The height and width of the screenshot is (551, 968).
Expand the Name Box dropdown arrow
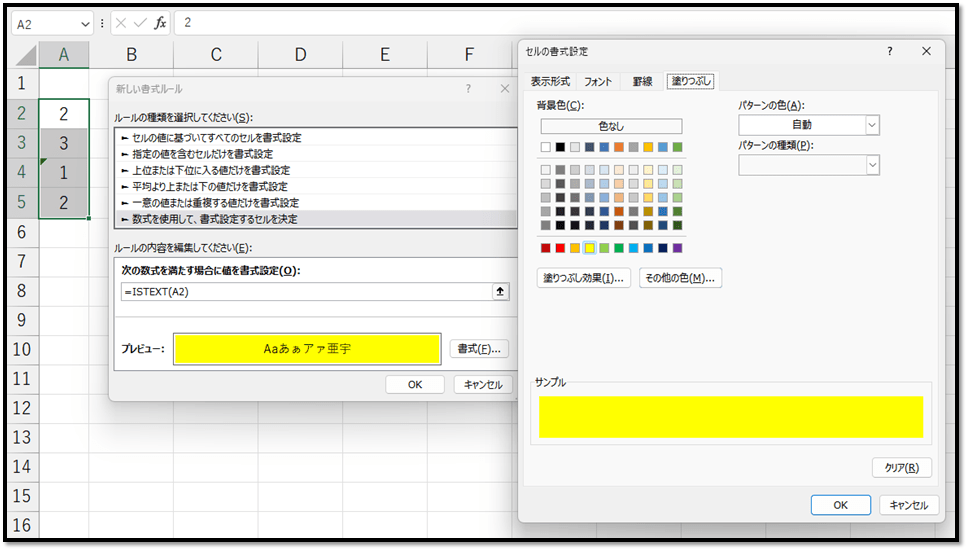pos(84,23)
